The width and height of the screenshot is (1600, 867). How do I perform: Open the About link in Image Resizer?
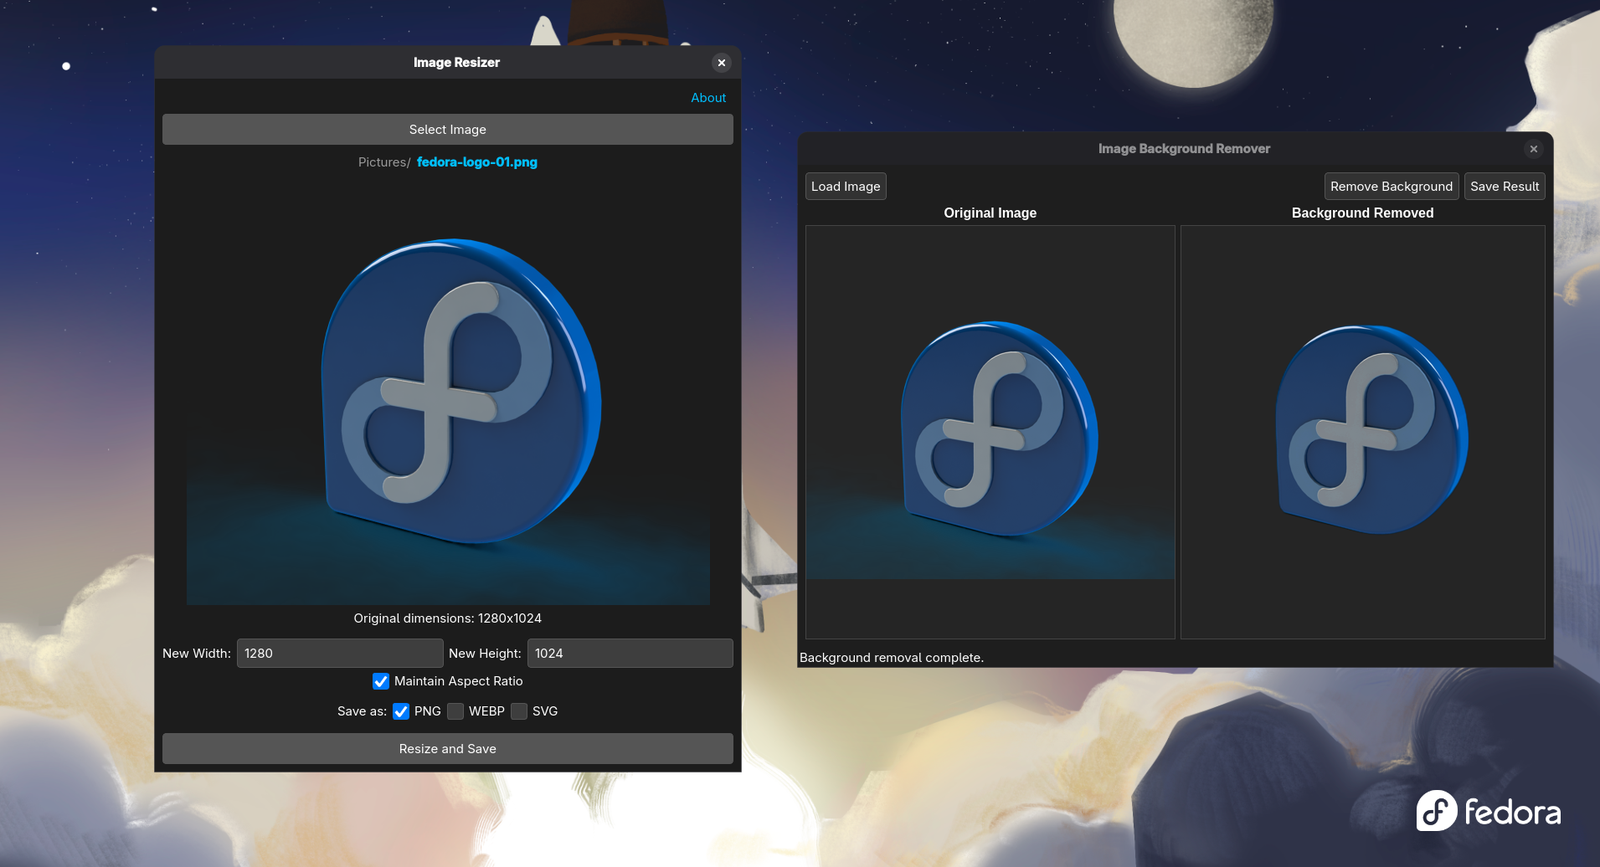(708, 98)
